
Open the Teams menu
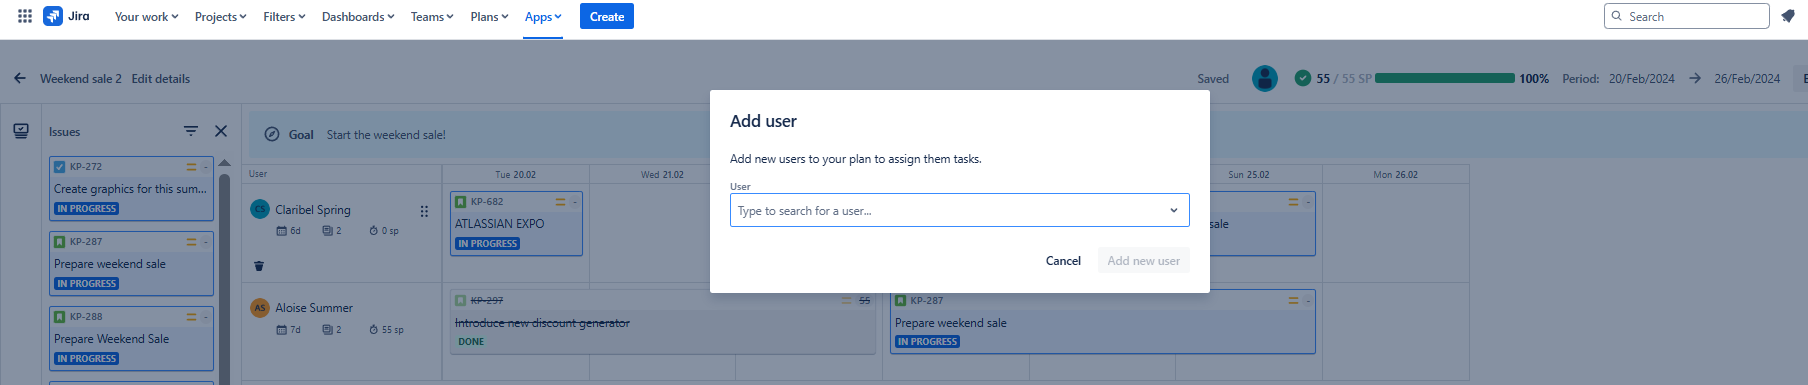tap(432, 17)
